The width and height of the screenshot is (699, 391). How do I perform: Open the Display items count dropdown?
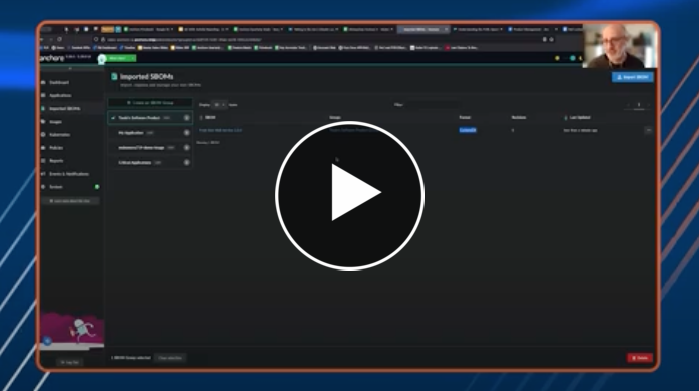pos(219,105)
